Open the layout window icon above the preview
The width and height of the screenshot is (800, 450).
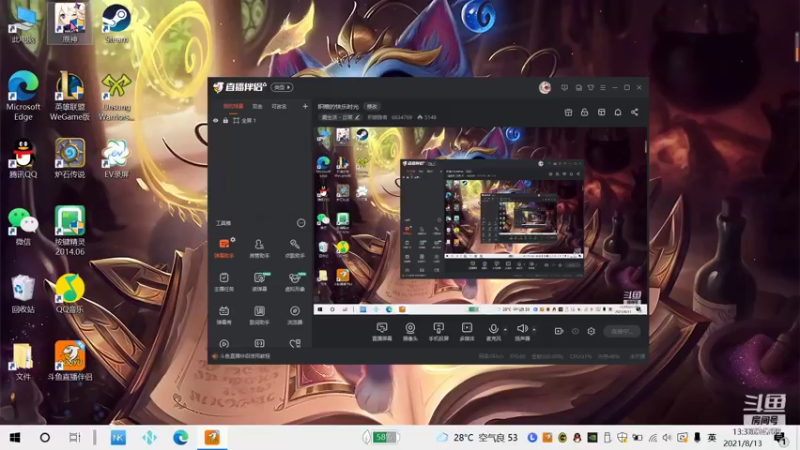click(602, 112)
